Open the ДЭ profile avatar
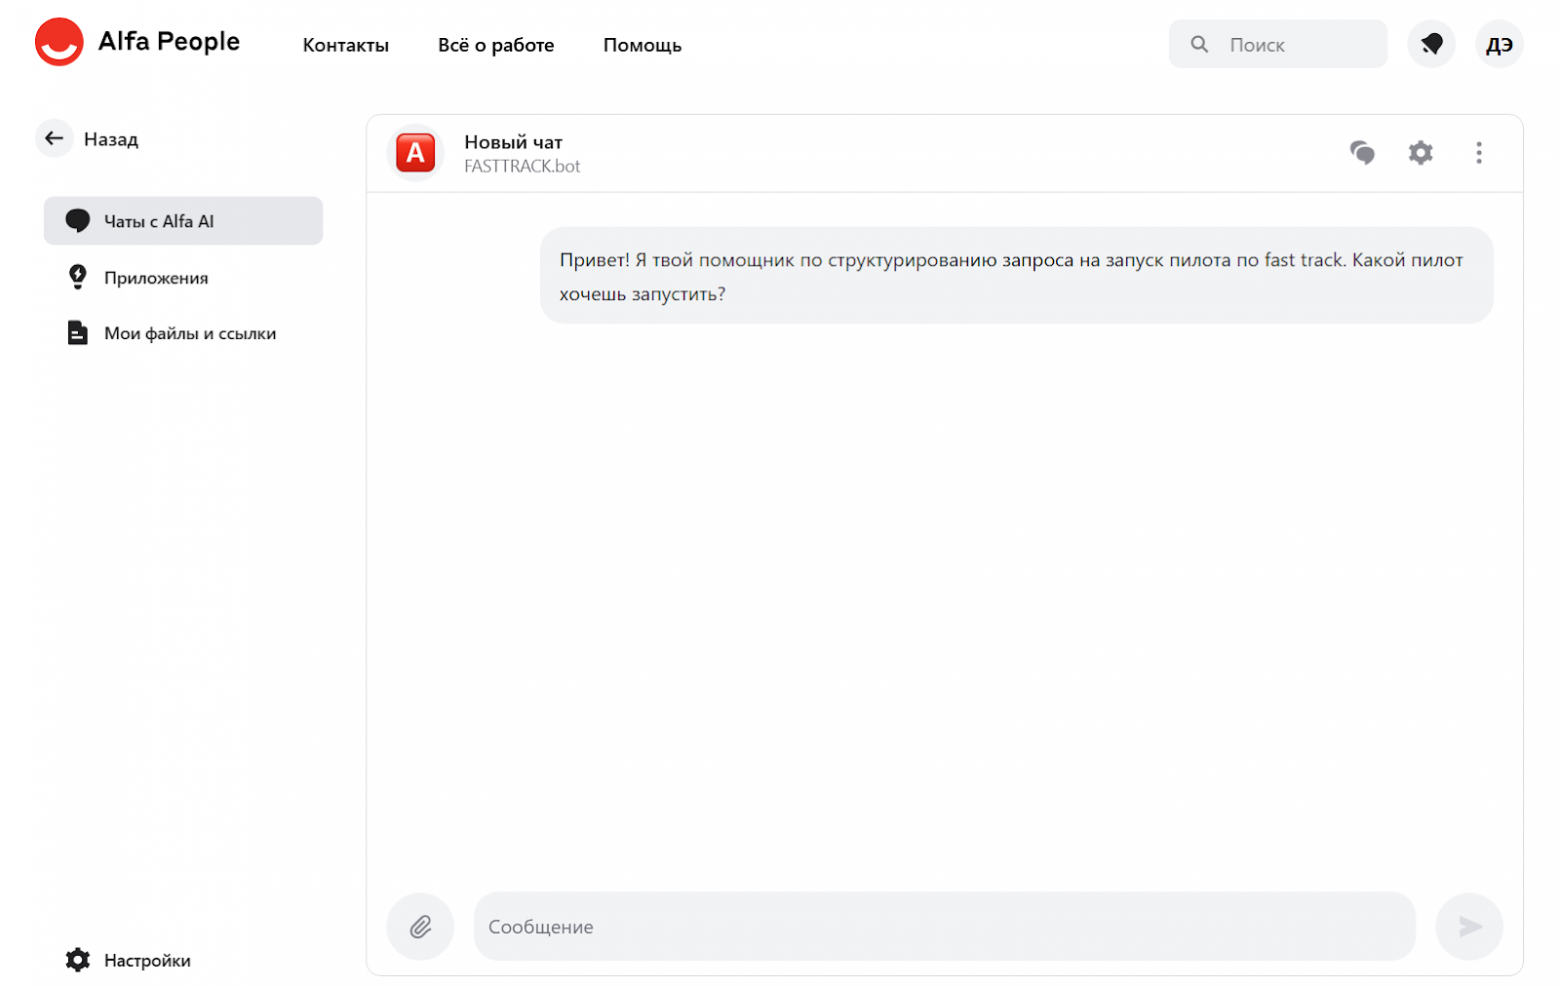This screenshot has width=1560, height=986. (x=1498, y=44)
